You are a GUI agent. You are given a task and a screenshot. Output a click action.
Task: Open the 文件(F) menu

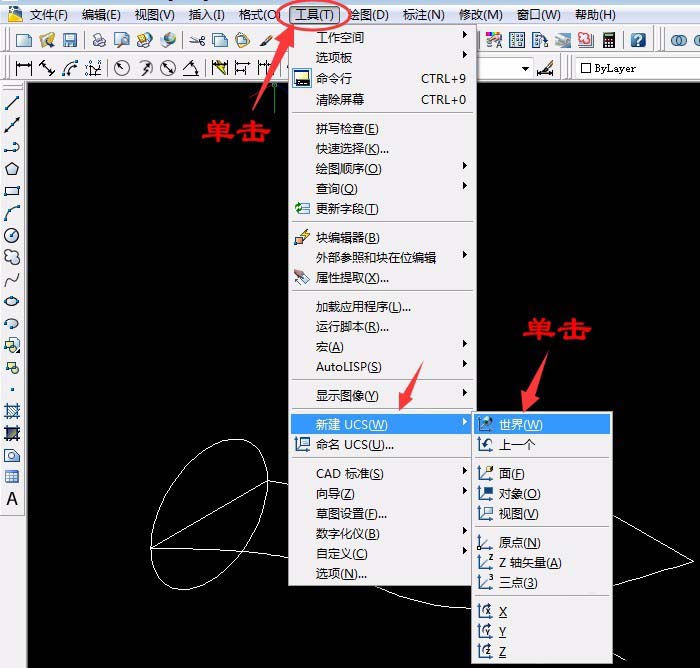pyautogui.click(x=48, y=15)
